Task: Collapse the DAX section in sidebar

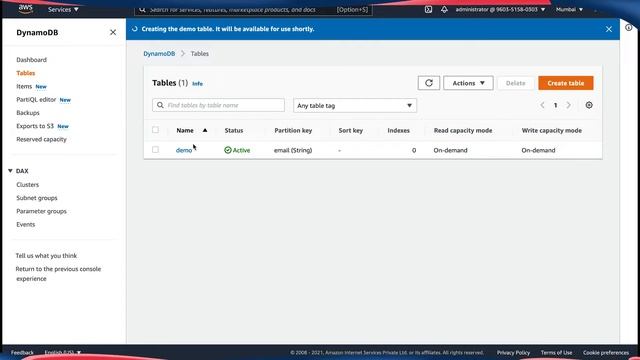Action: [10, 171]
